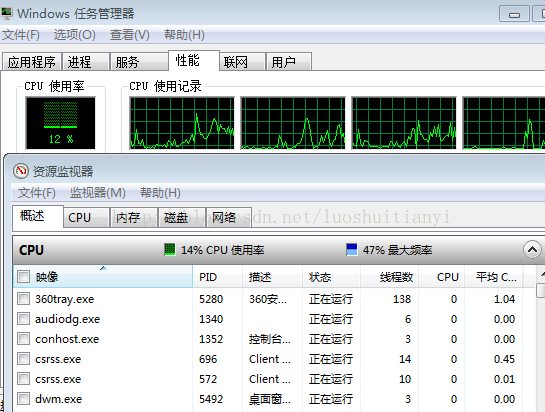Screen dimensions: 545x412
Task: Open Task Manager 查看(V) menu
Action: coord(130,35)
